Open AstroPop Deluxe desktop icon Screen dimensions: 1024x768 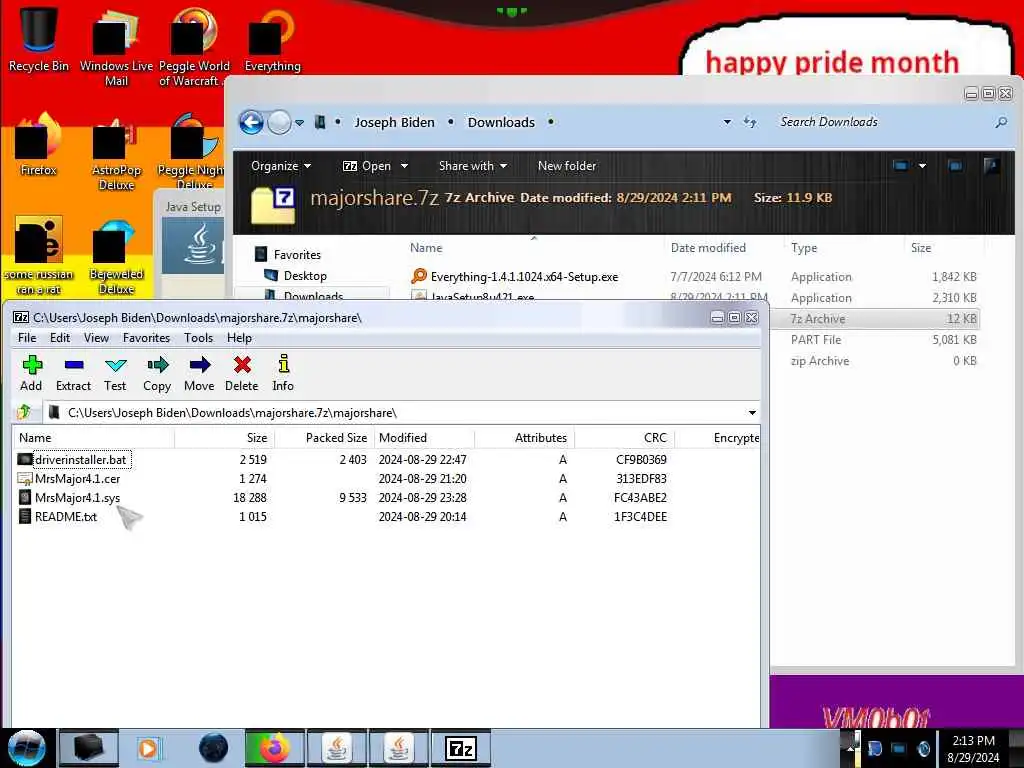(x=116, y=153)
